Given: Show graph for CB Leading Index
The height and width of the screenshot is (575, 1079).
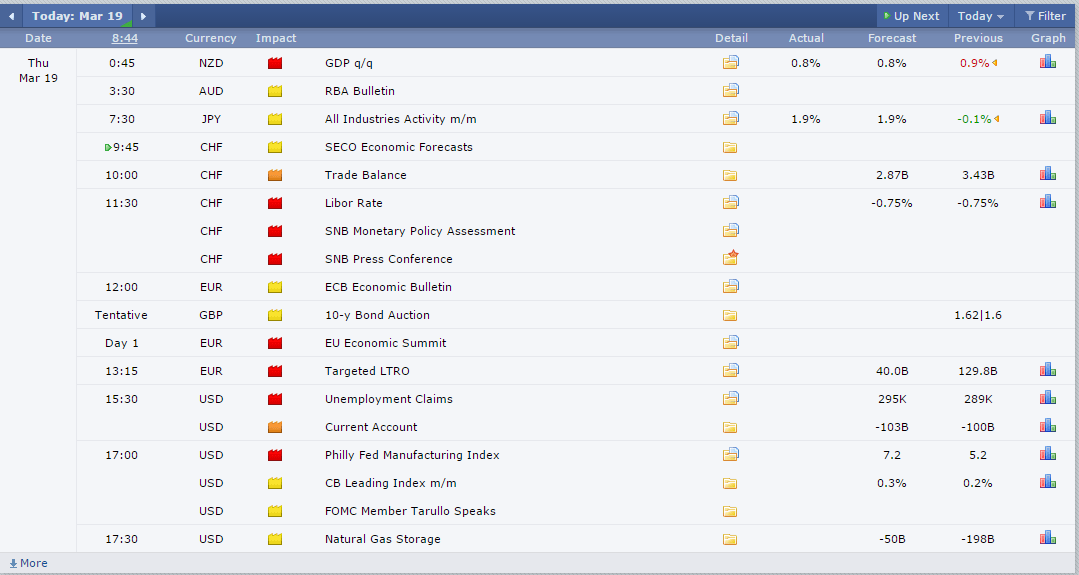Looking at the screenshot, I should (x=1047, y=481).
